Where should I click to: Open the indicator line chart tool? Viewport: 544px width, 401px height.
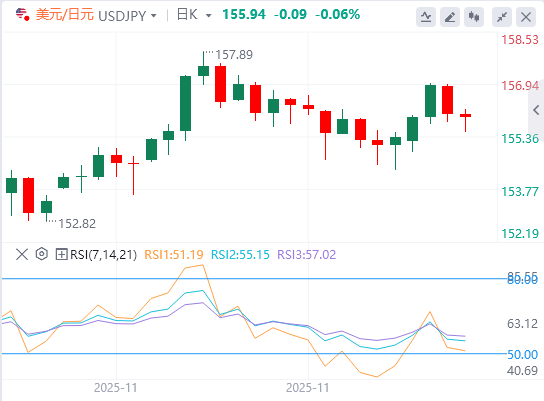pos(426,17)
